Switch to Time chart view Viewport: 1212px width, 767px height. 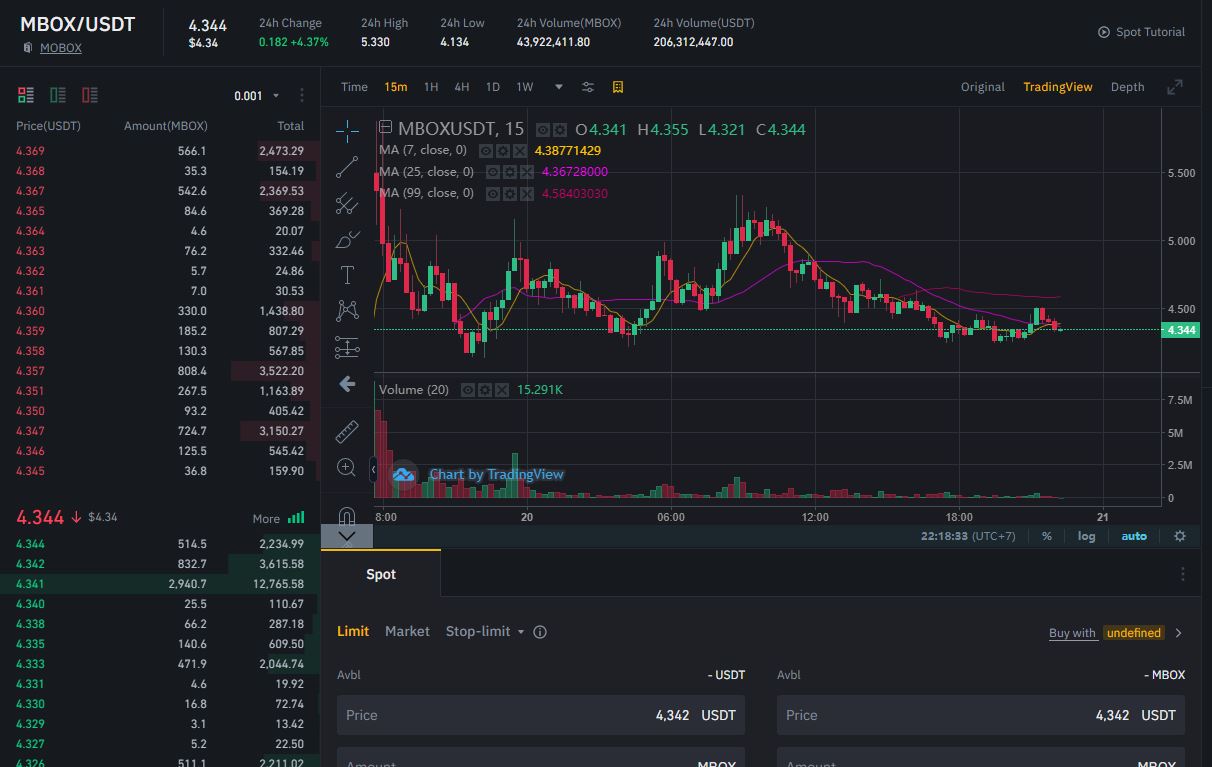[354, 87]
